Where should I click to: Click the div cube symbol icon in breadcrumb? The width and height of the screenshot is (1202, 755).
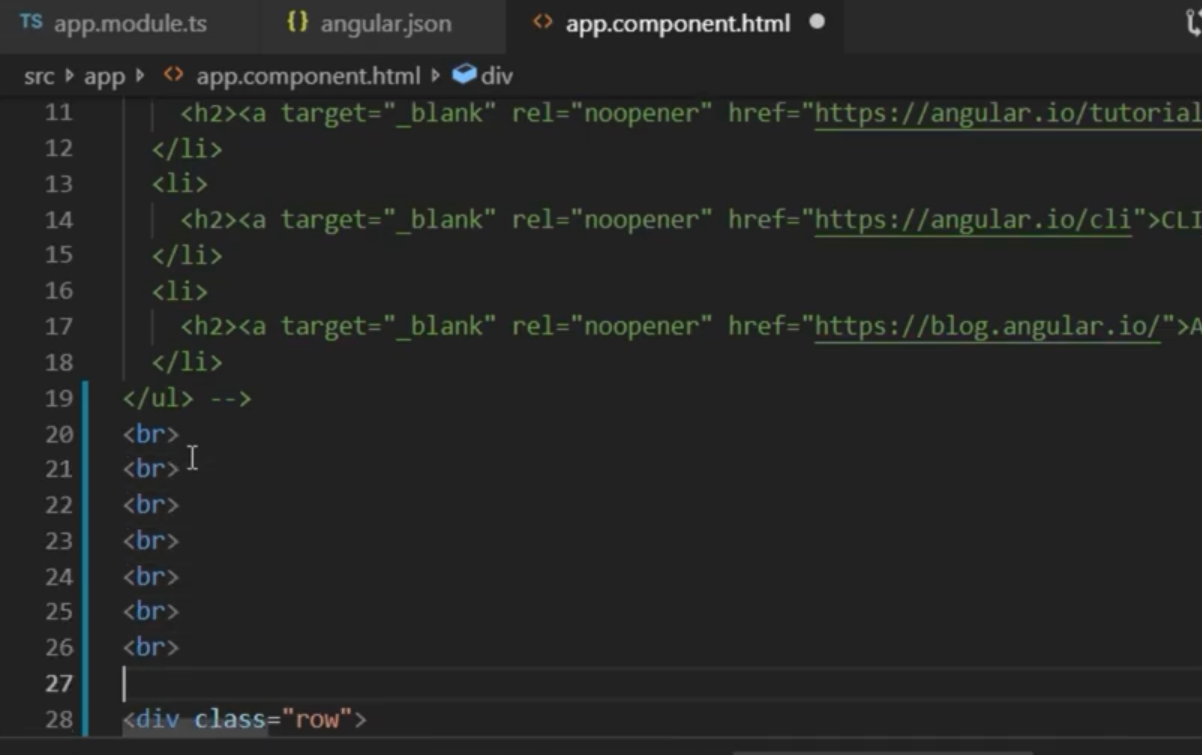coord(464,75)
